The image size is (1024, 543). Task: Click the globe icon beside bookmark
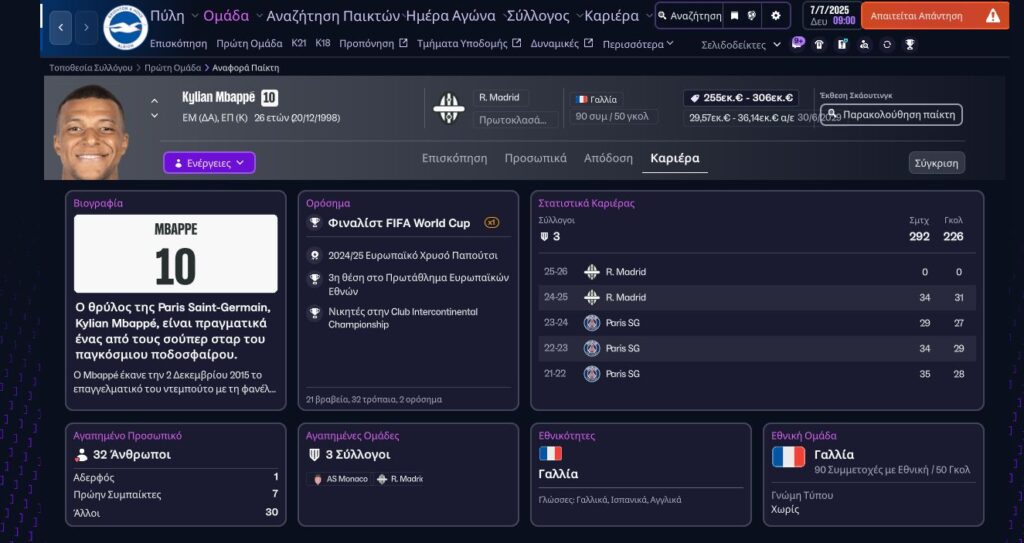pos(752,16)
